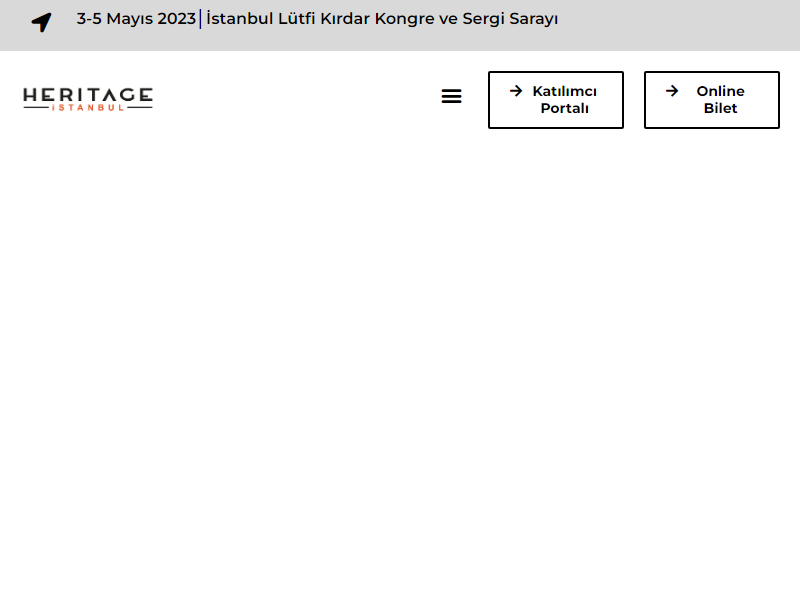Click the arrow icon inside Katılımcı Portalı button
This screenshot has height=600, width=800.
coord(516,91)
